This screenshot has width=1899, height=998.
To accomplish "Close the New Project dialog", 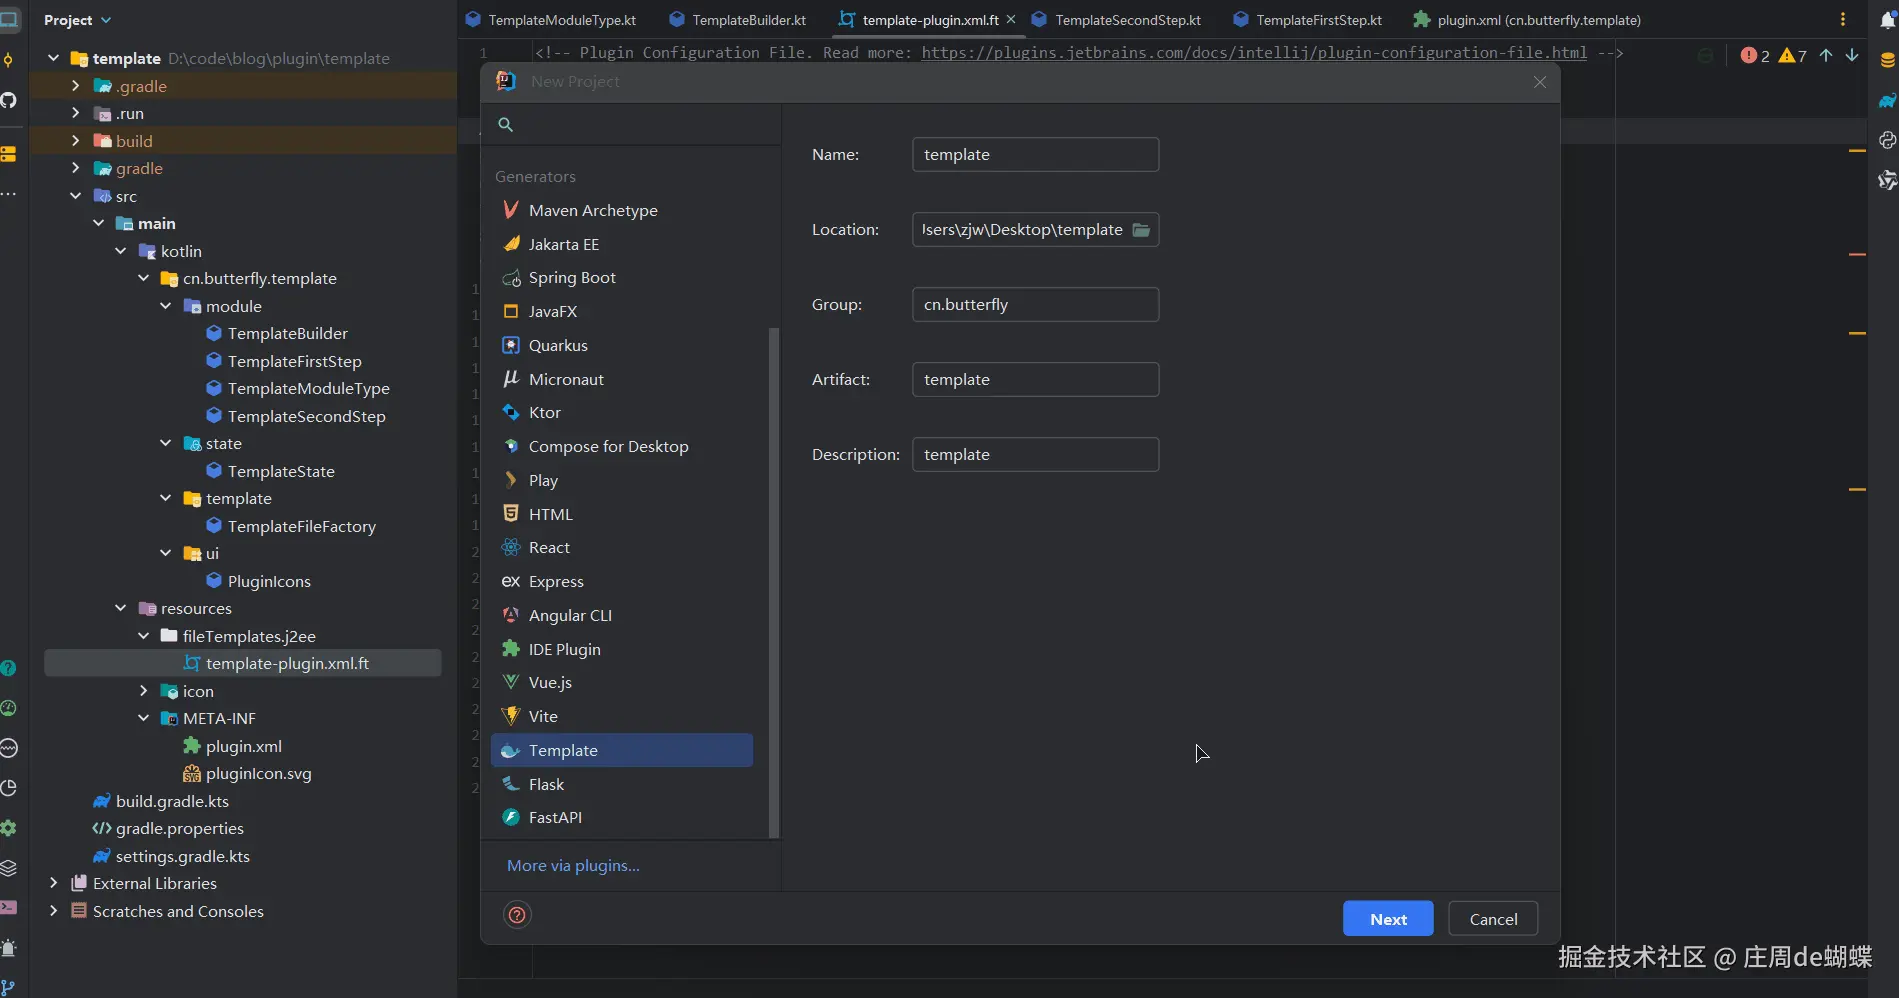I will pyautogui.click(x=1540, y=82).
